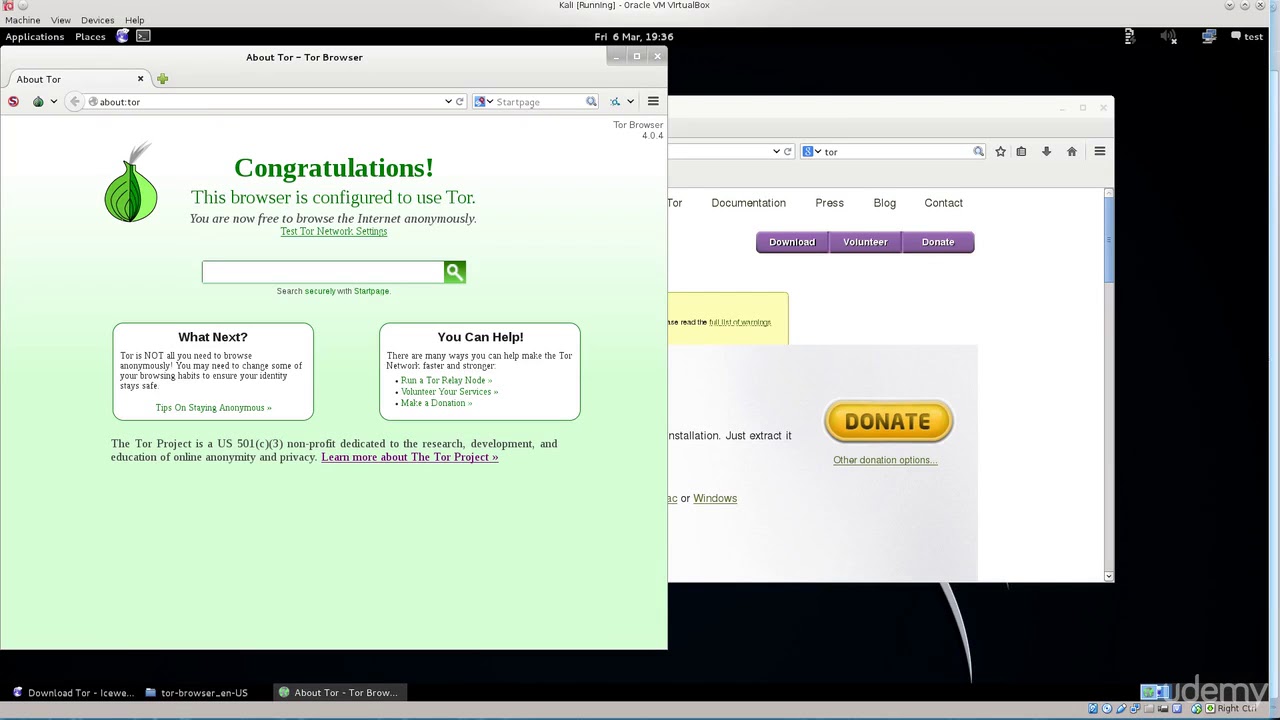Open Google search engine dropdown in Iceweasel window

tap(812, 151)
